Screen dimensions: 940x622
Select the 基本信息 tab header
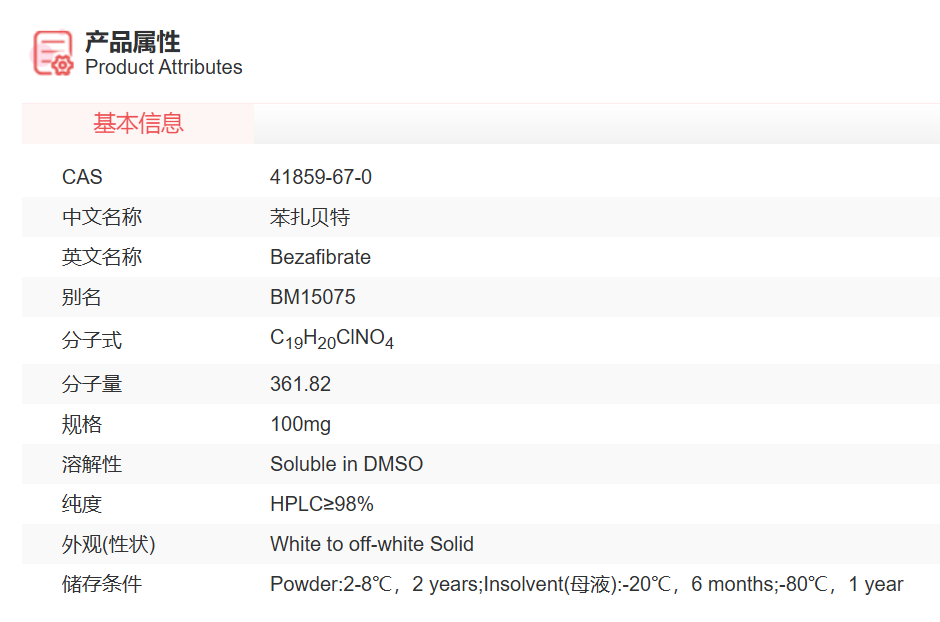[138, 124]
